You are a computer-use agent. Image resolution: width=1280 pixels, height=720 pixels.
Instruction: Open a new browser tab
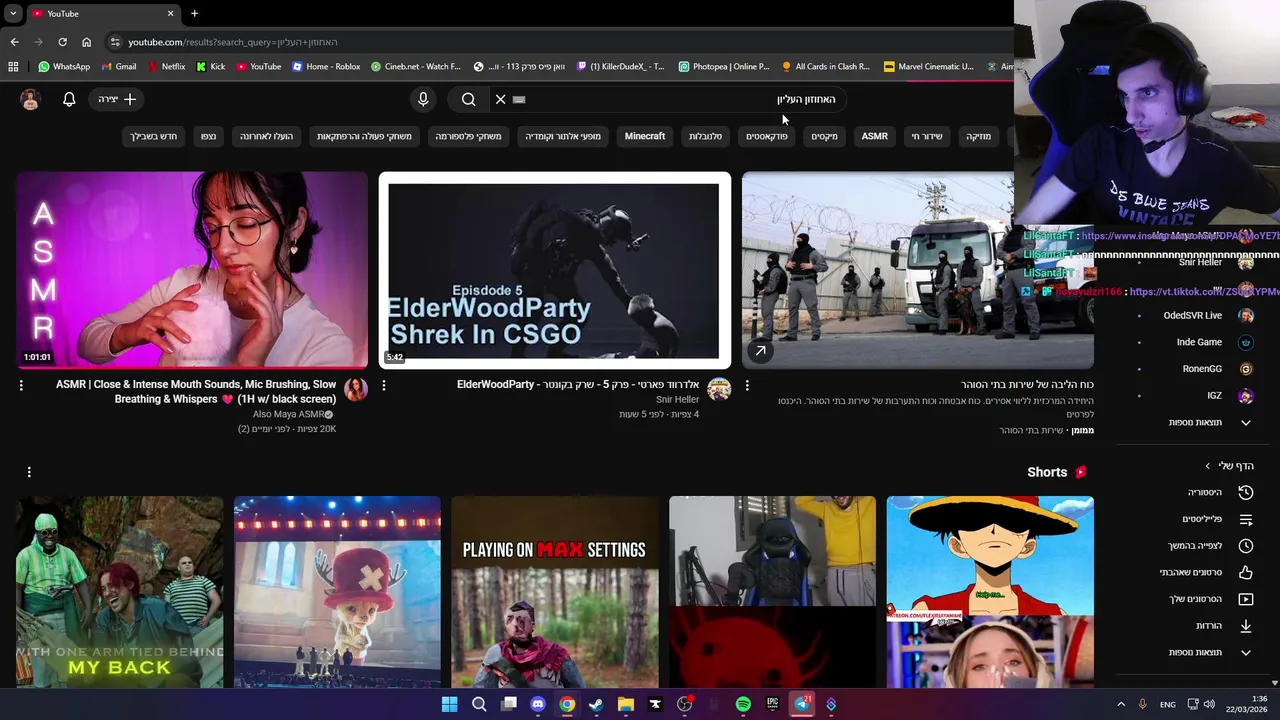194,14
